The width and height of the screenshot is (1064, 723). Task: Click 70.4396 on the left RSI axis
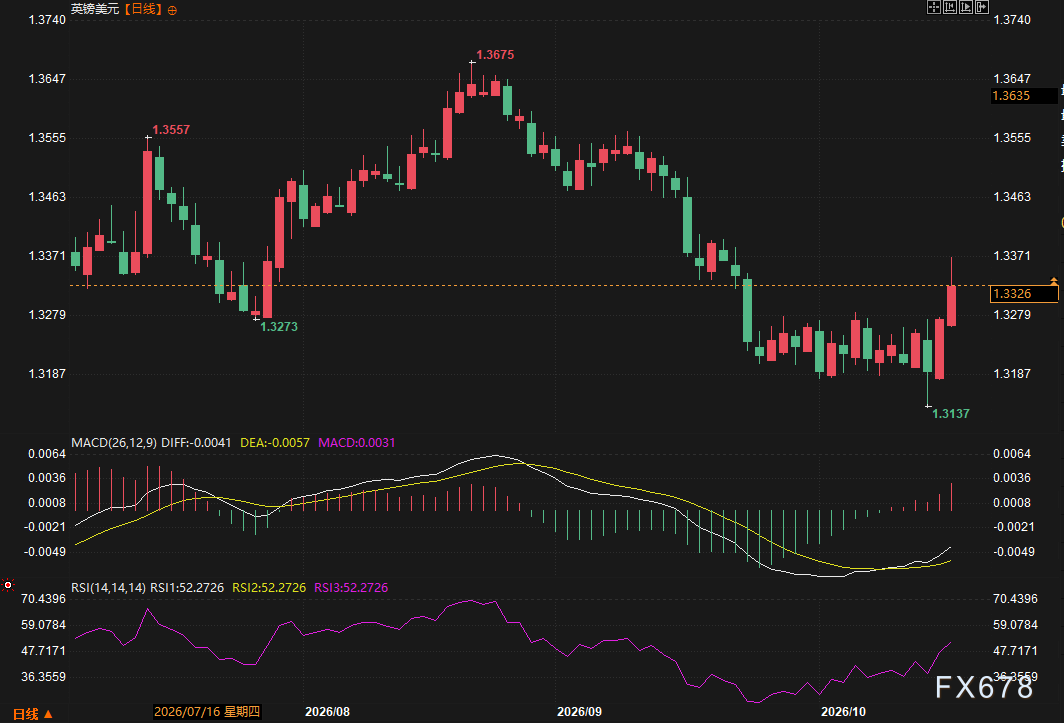[x=43, y=599]
